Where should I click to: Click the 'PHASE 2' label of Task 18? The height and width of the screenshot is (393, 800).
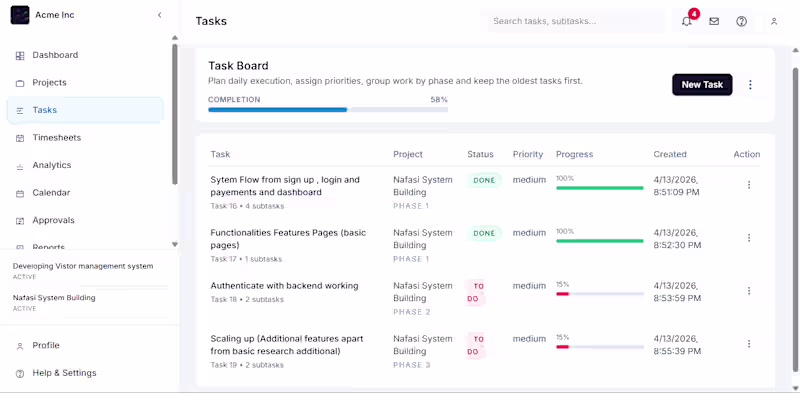pyautogui.click(x=412, y=312)
